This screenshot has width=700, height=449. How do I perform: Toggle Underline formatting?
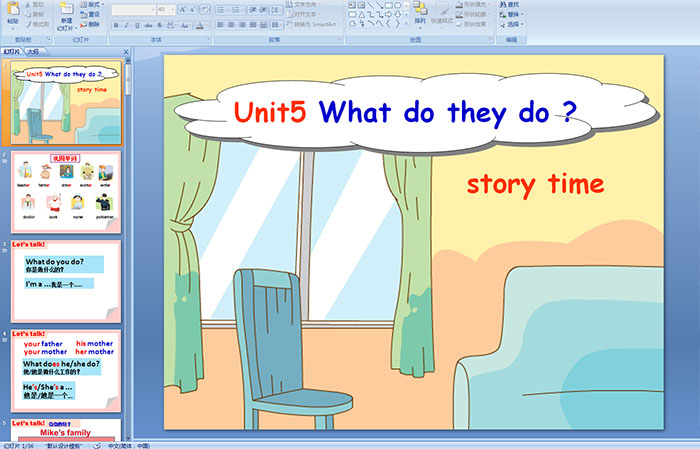137,25
